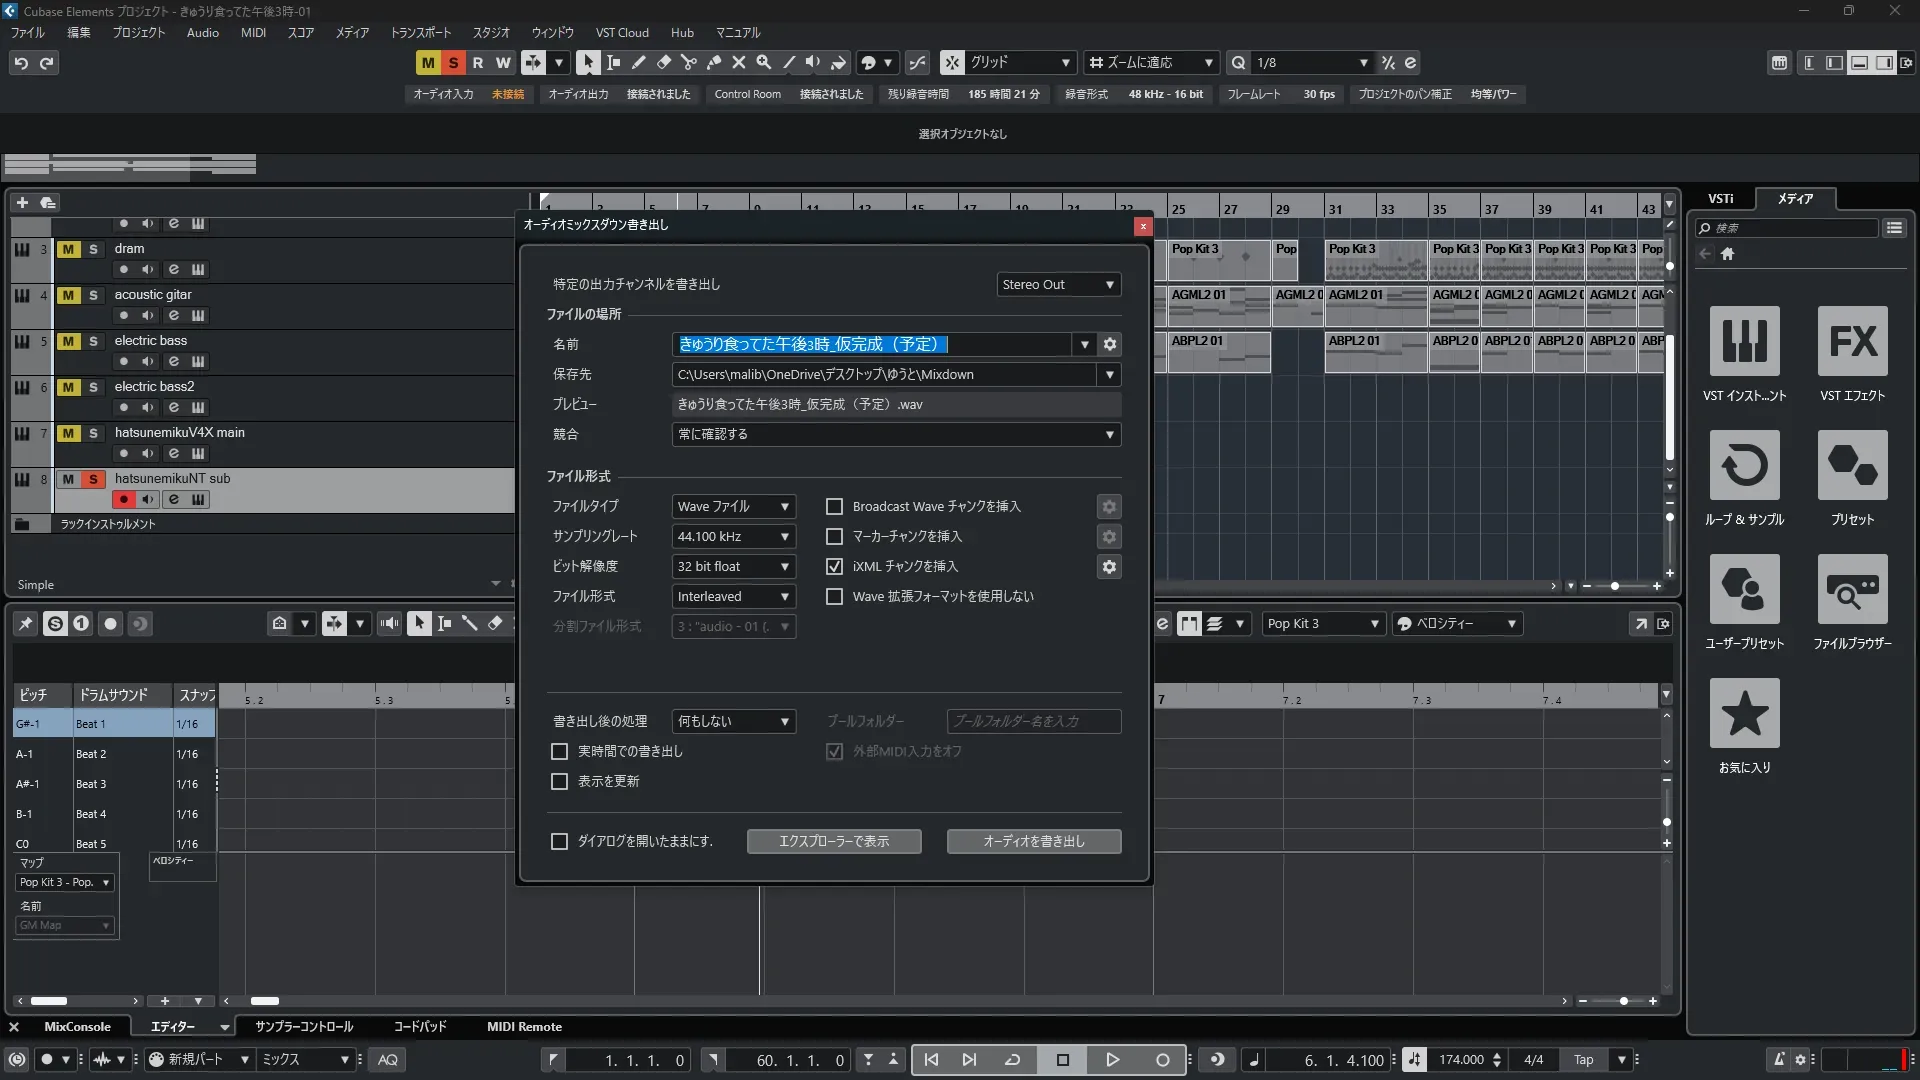Click the Undo arrow icon
The height and width of the screenshot is (1080, 1920).
(x=21, y=62)
